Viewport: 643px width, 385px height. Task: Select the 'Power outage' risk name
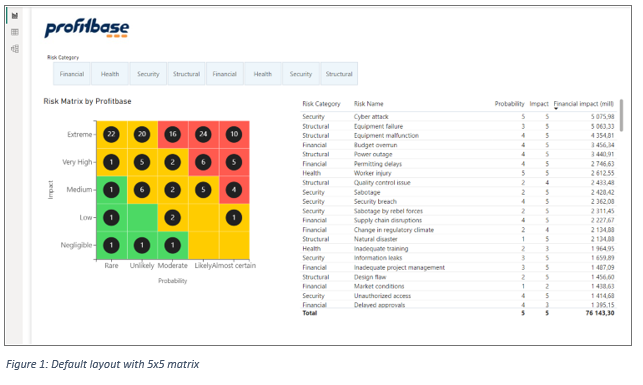tap(373, 155)
